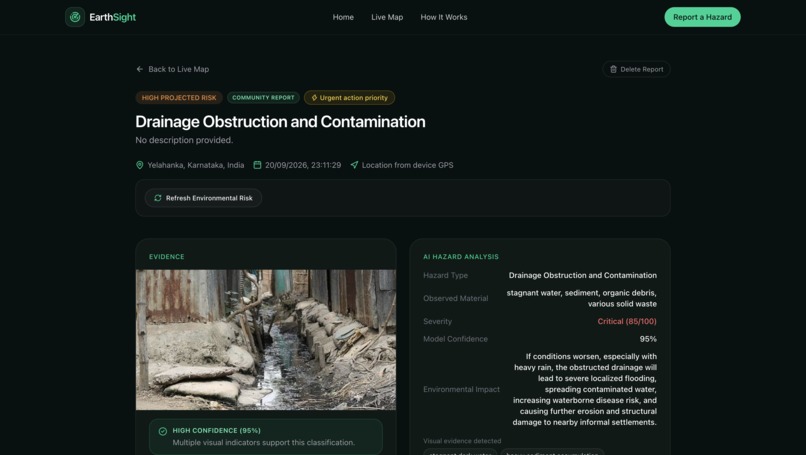This screenshot has height=455, width=806.
Task: Click the HIGH PROJECTED RISK badge
Action: tap(179, 98)
